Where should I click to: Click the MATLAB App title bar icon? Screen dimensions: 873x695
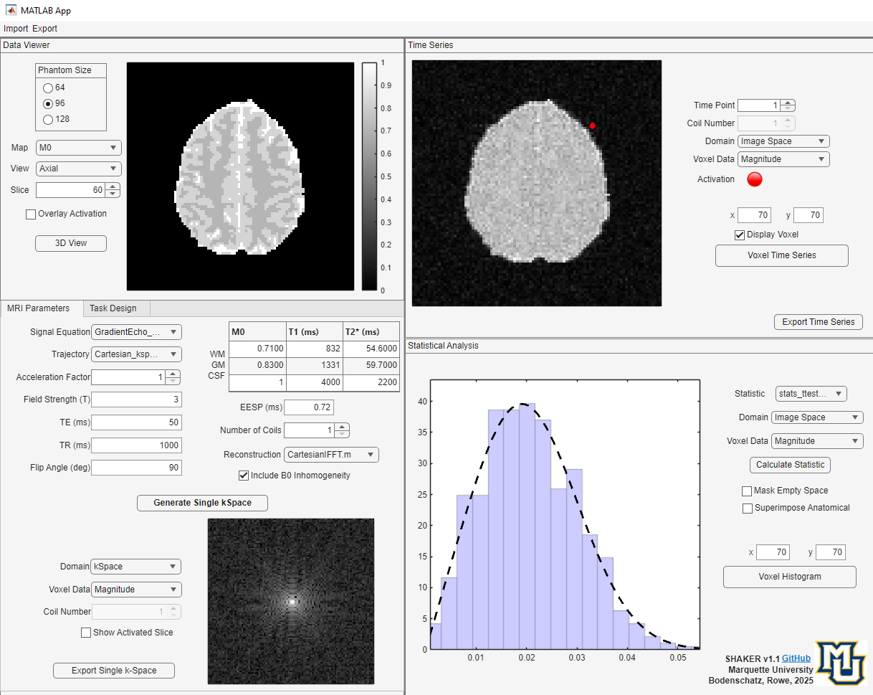pos(11,10)
